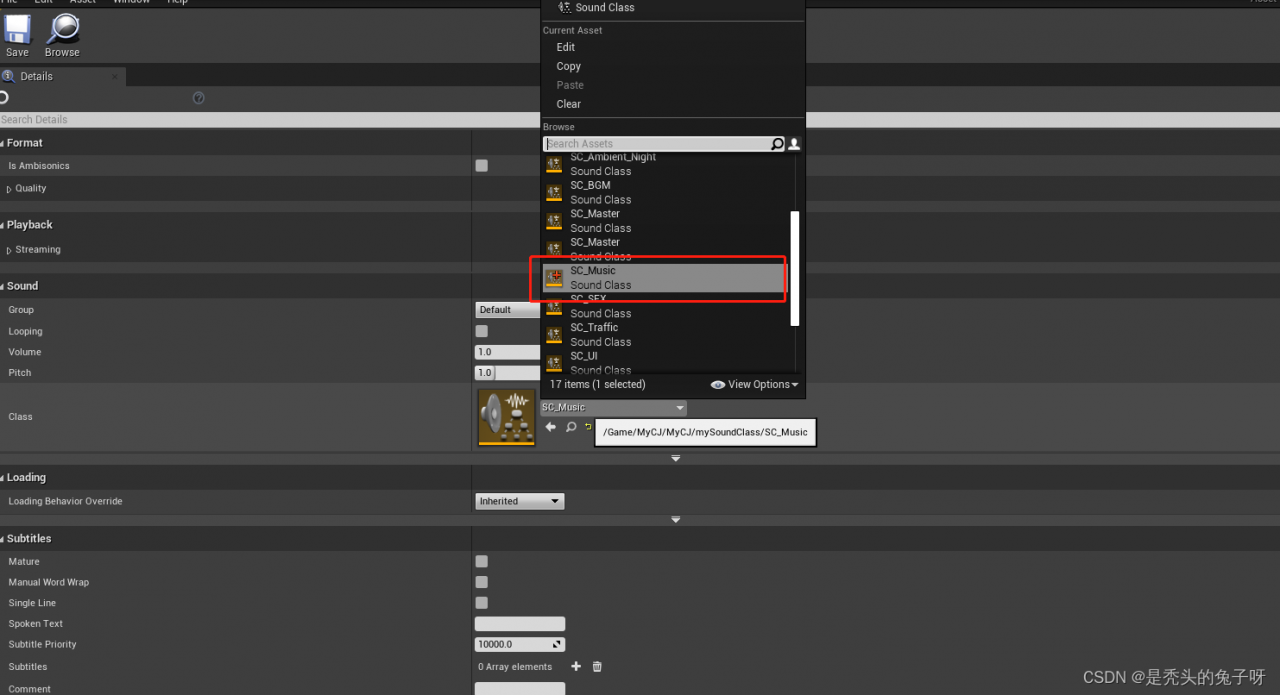
Task: Expand the Quality section
Action: point(10,189)
